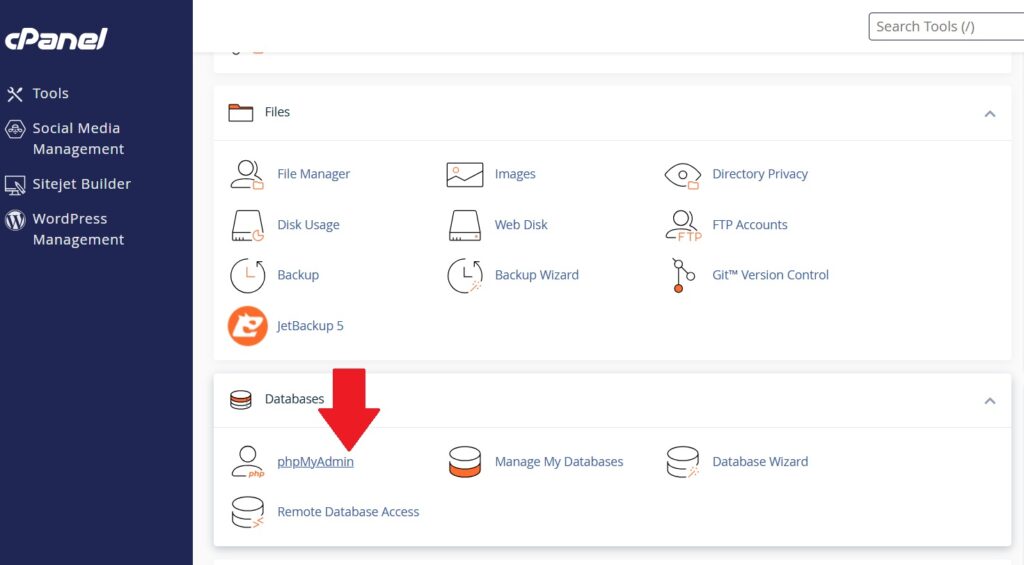Open the JetBackup 5 link
1024x565 pixels.
pyautogui.click(x=310, y=325)
